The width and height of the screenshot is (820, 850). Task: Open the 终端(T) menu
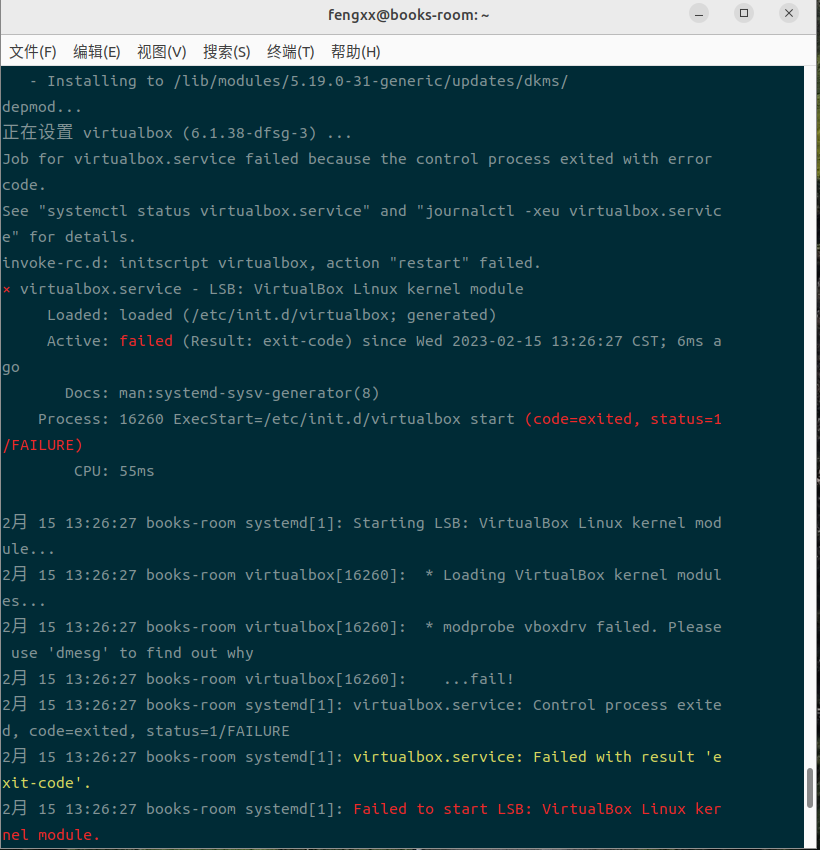(x=290, y=52)
